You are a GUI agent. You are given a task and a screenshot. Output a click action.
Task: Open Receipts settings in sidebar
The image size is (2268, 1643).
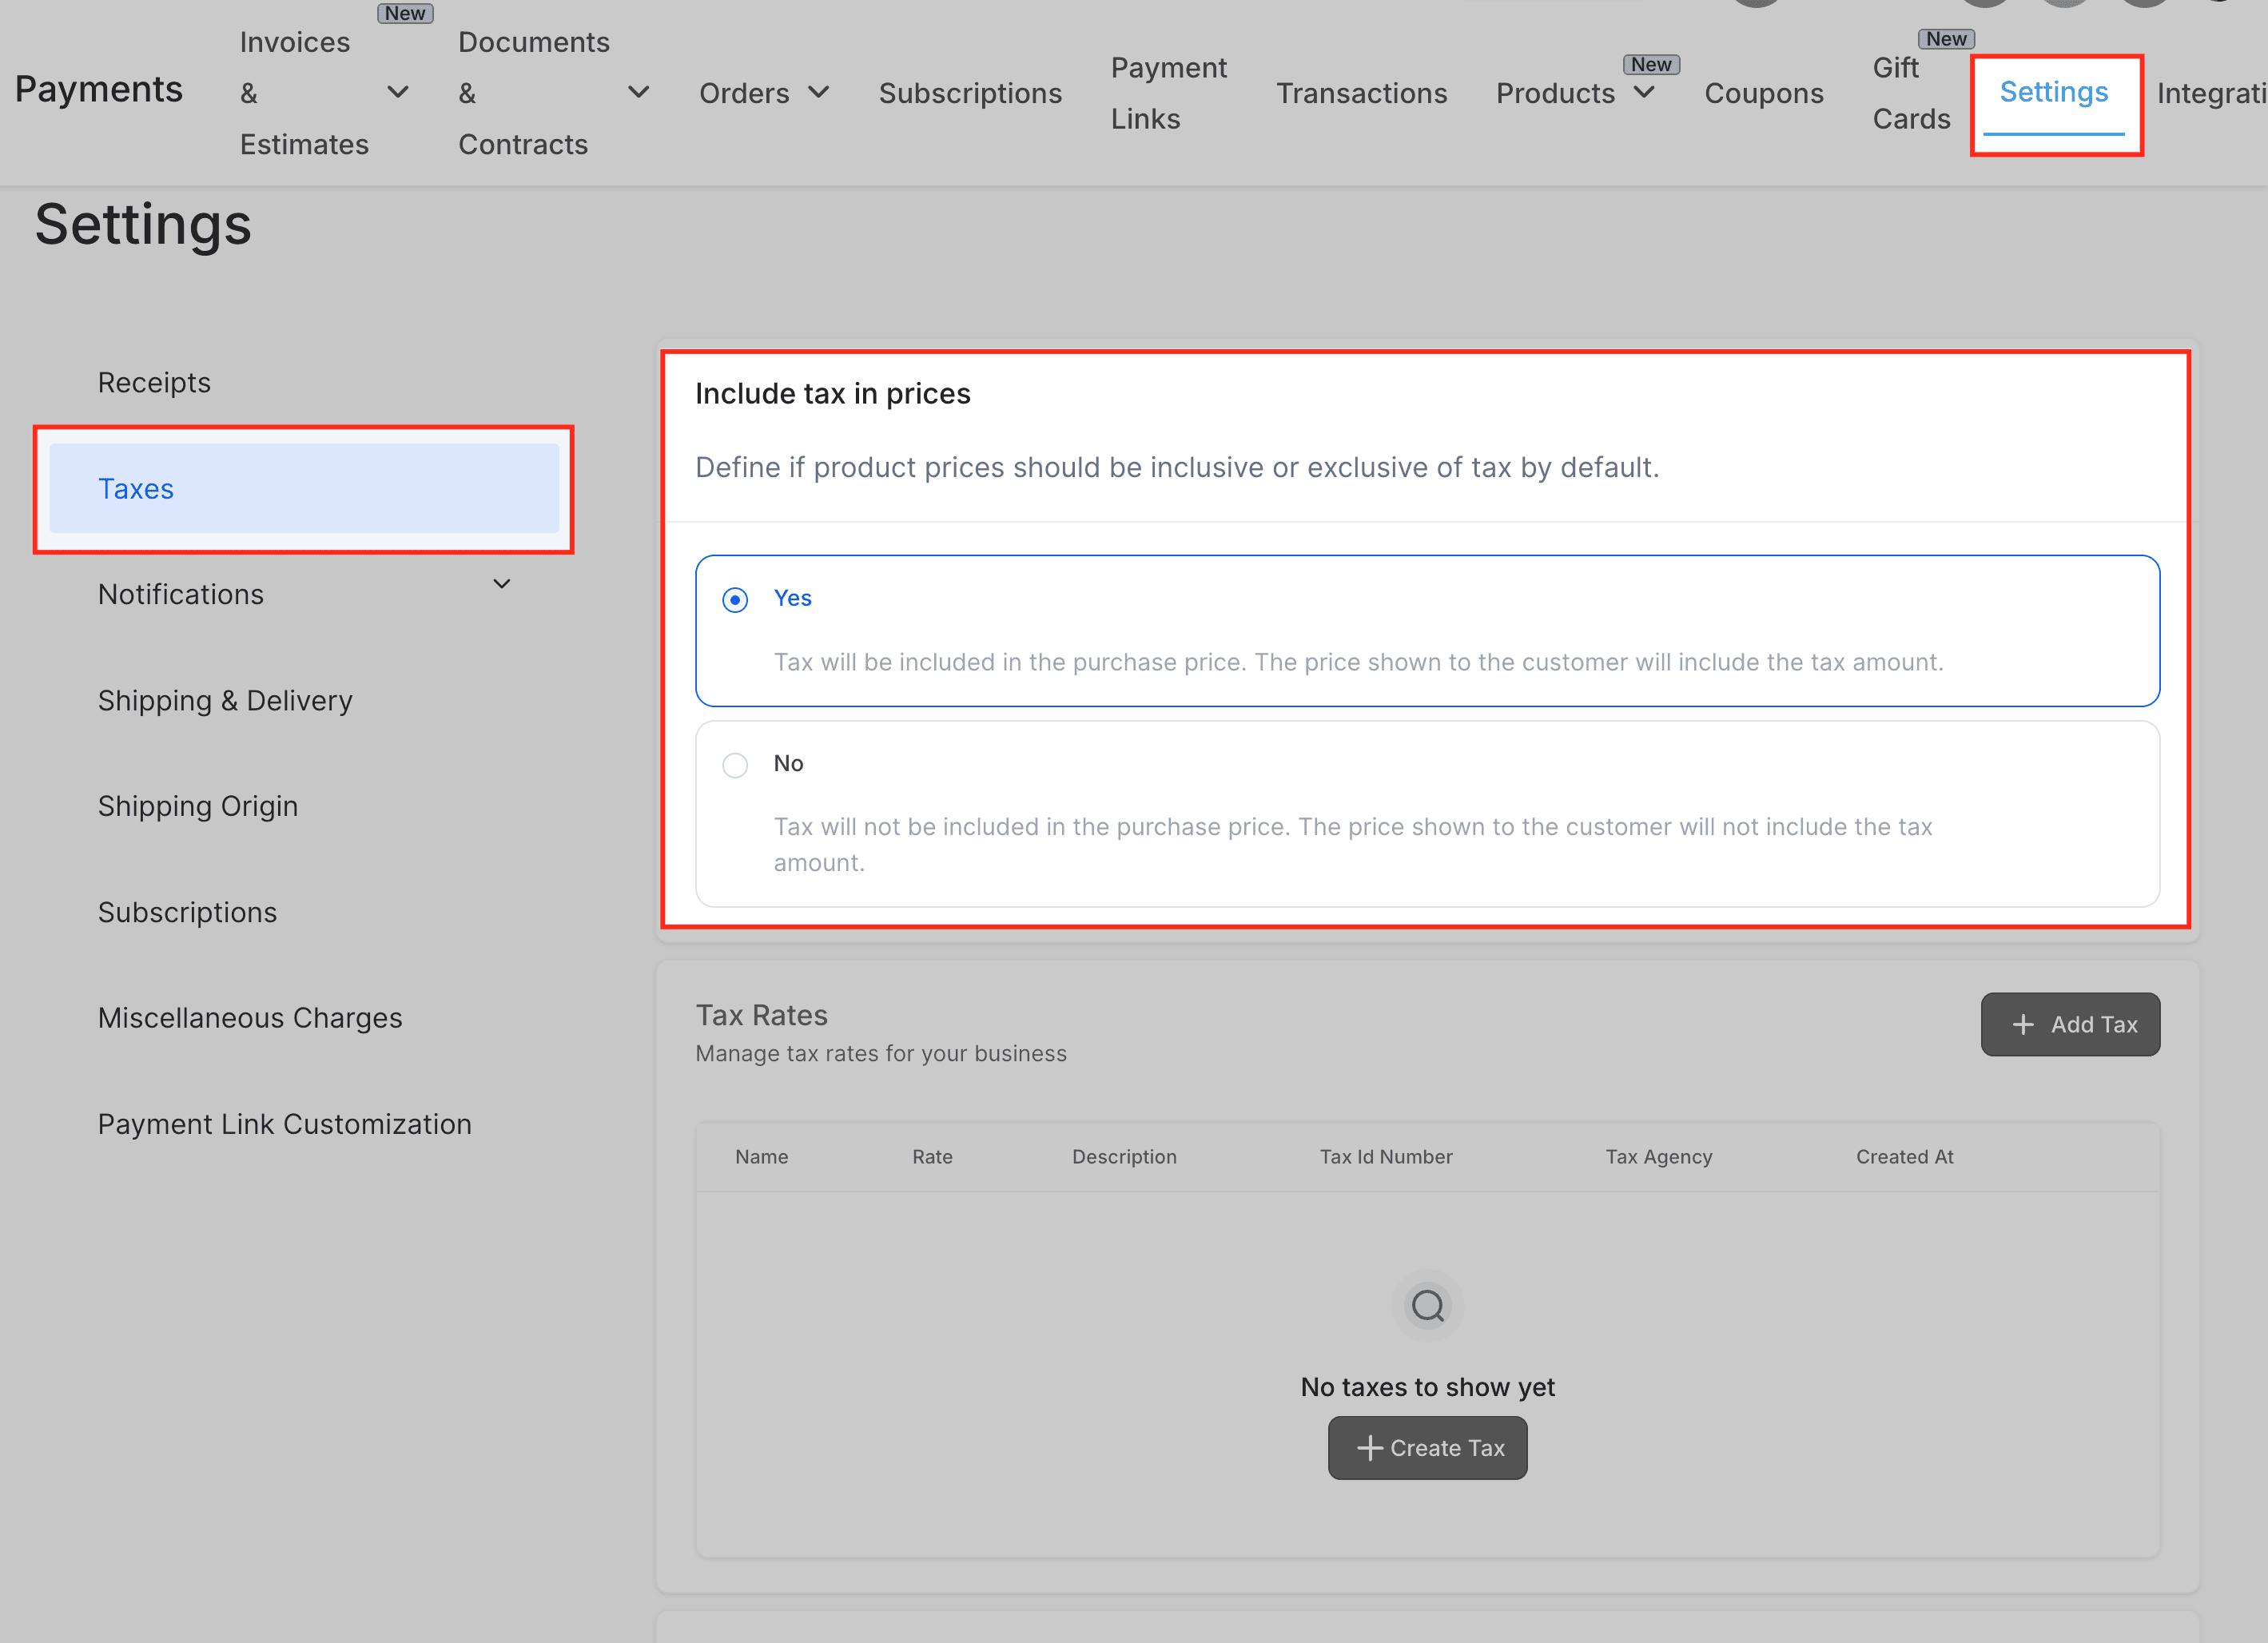pyautogui.click(x=154, y=382)
